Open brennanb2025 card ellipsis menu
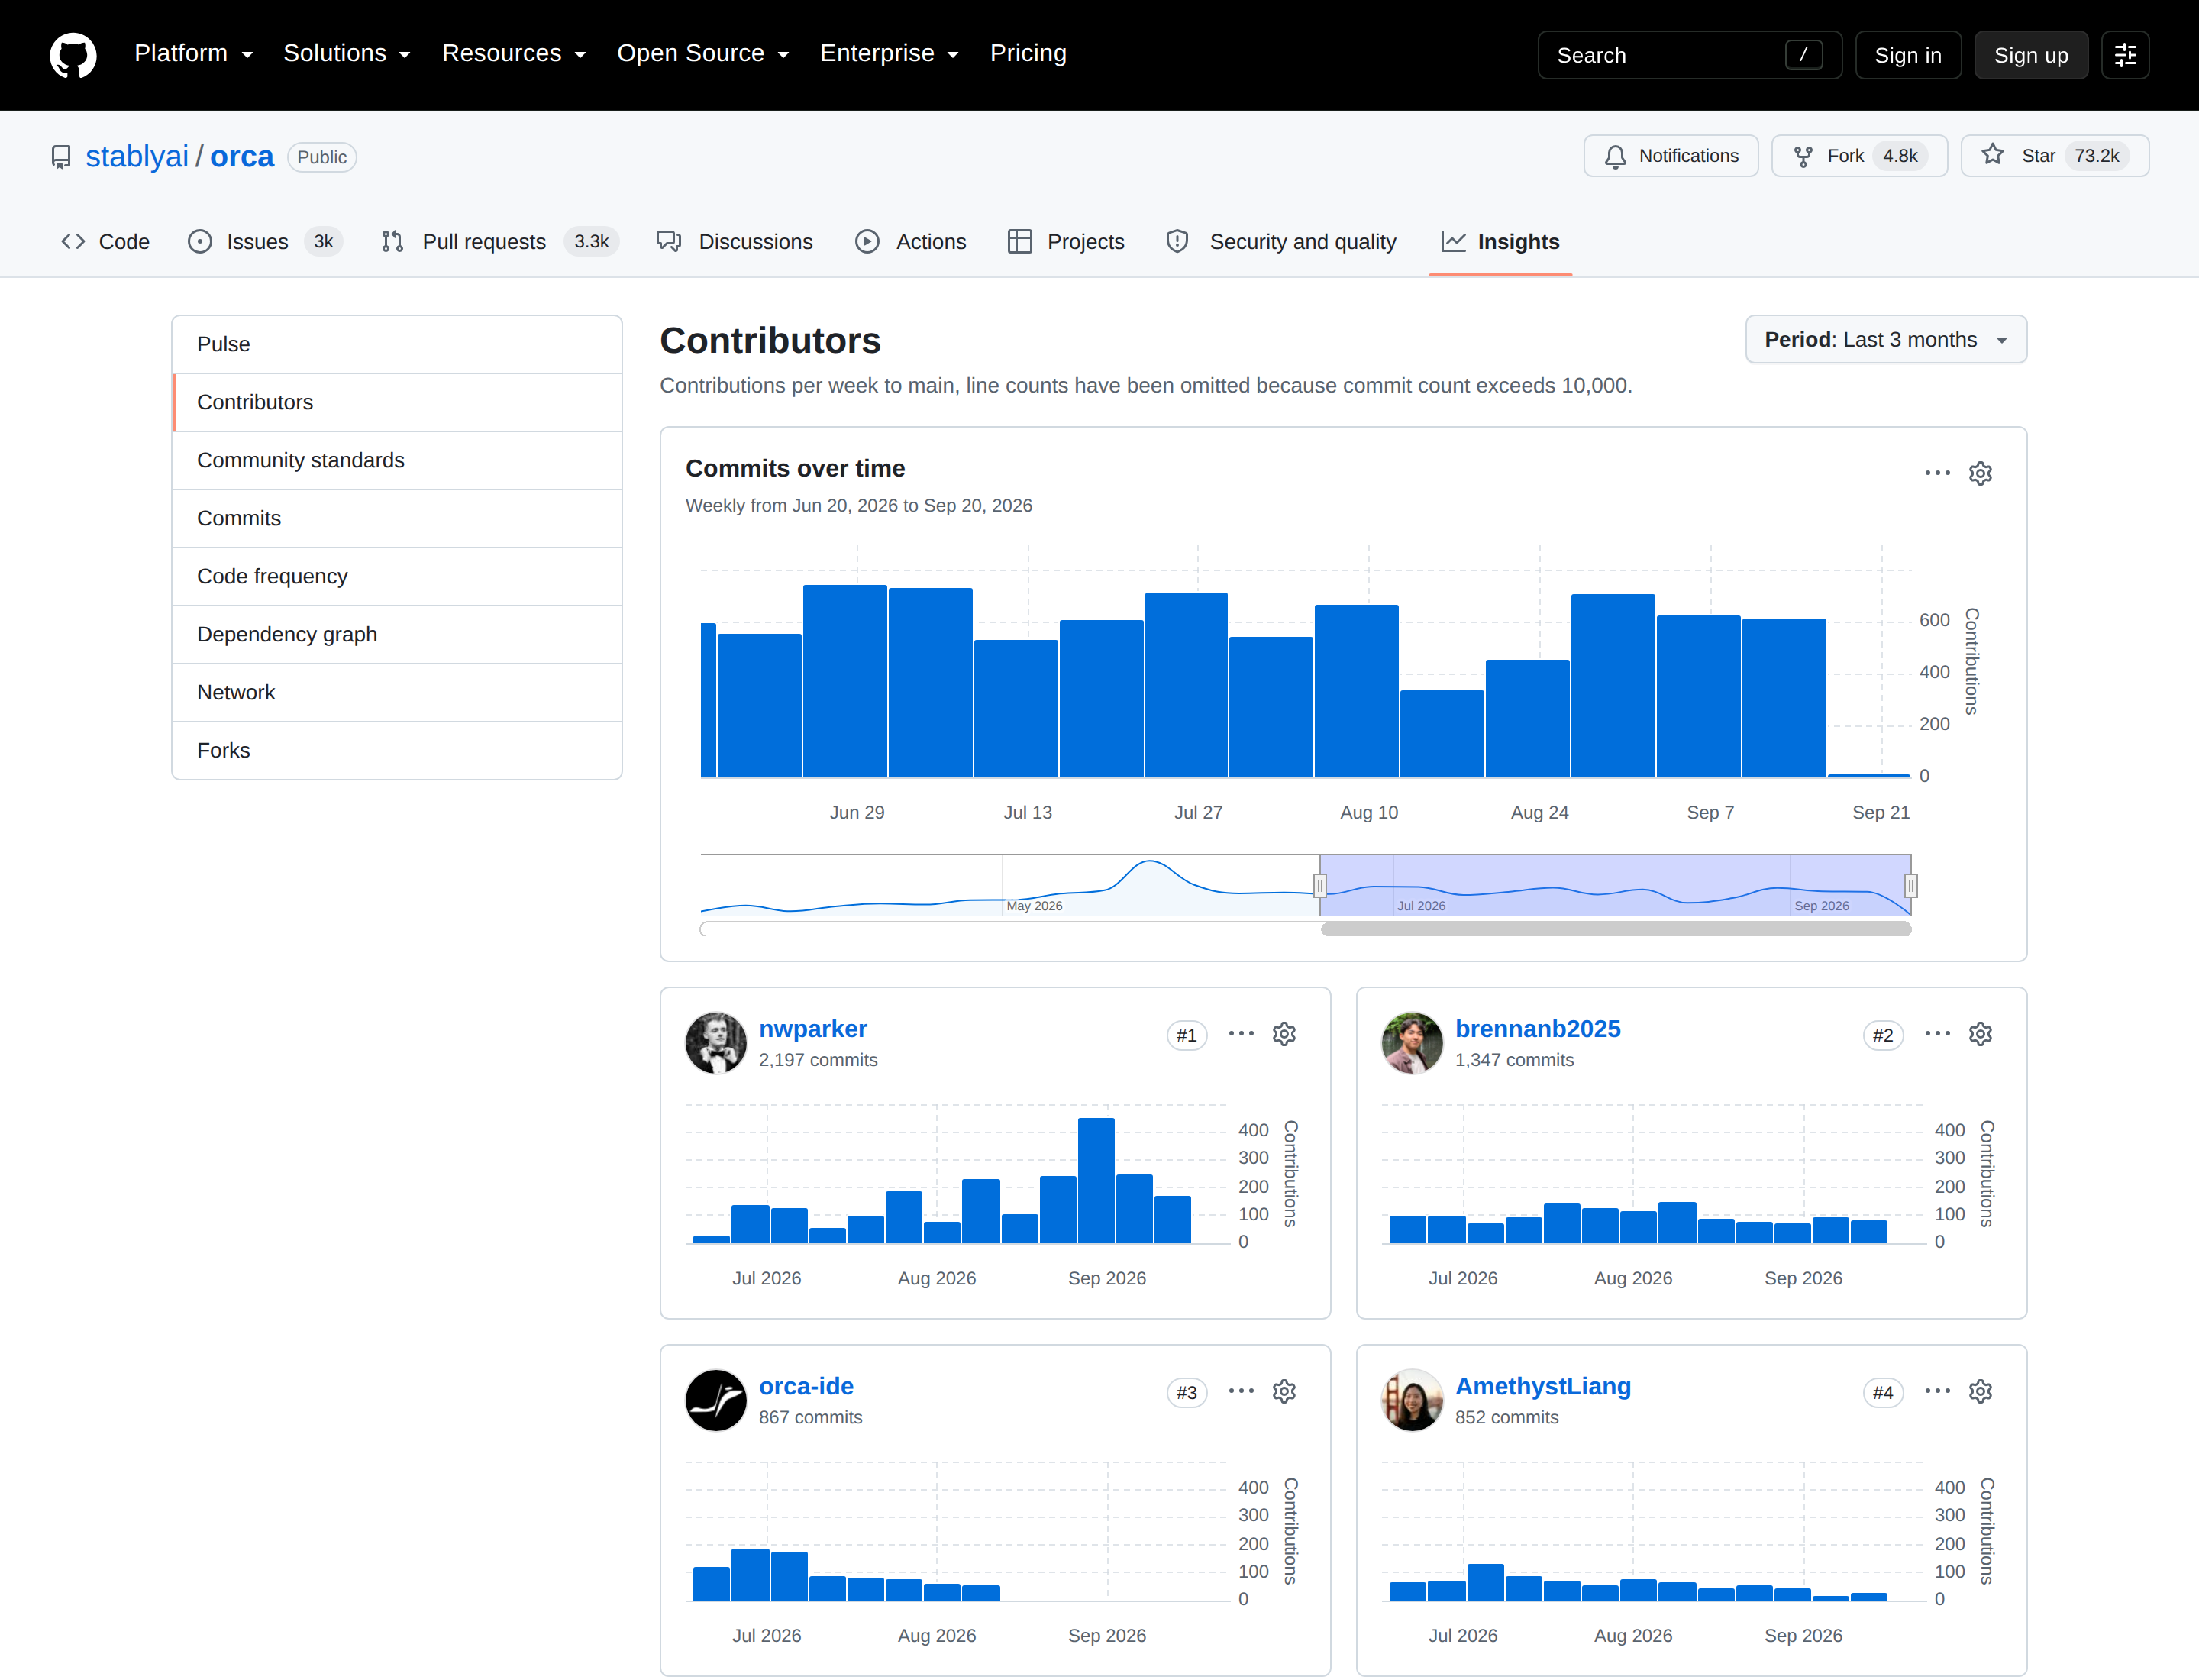 click(1937, 1034)
